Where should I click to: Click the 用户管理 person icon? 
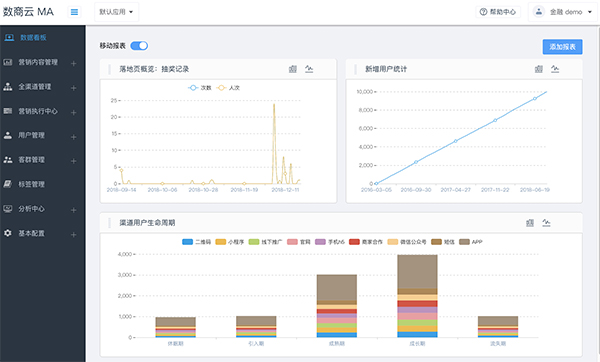point(8,135)
